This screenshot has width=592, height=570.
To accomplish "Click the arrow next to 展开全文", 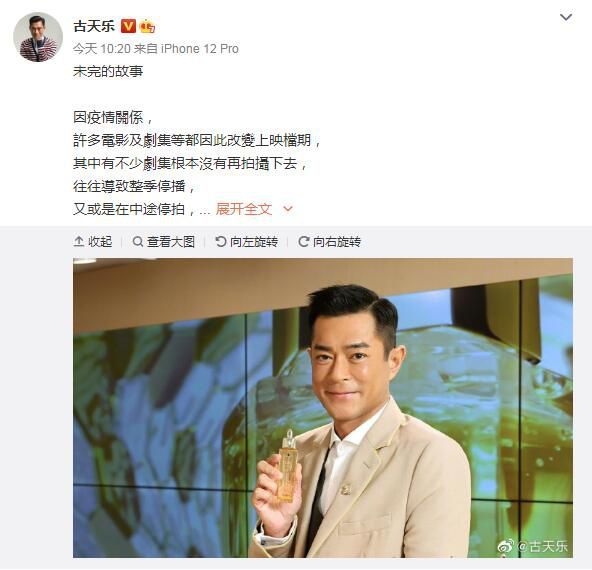I will (x=288, y=209).
